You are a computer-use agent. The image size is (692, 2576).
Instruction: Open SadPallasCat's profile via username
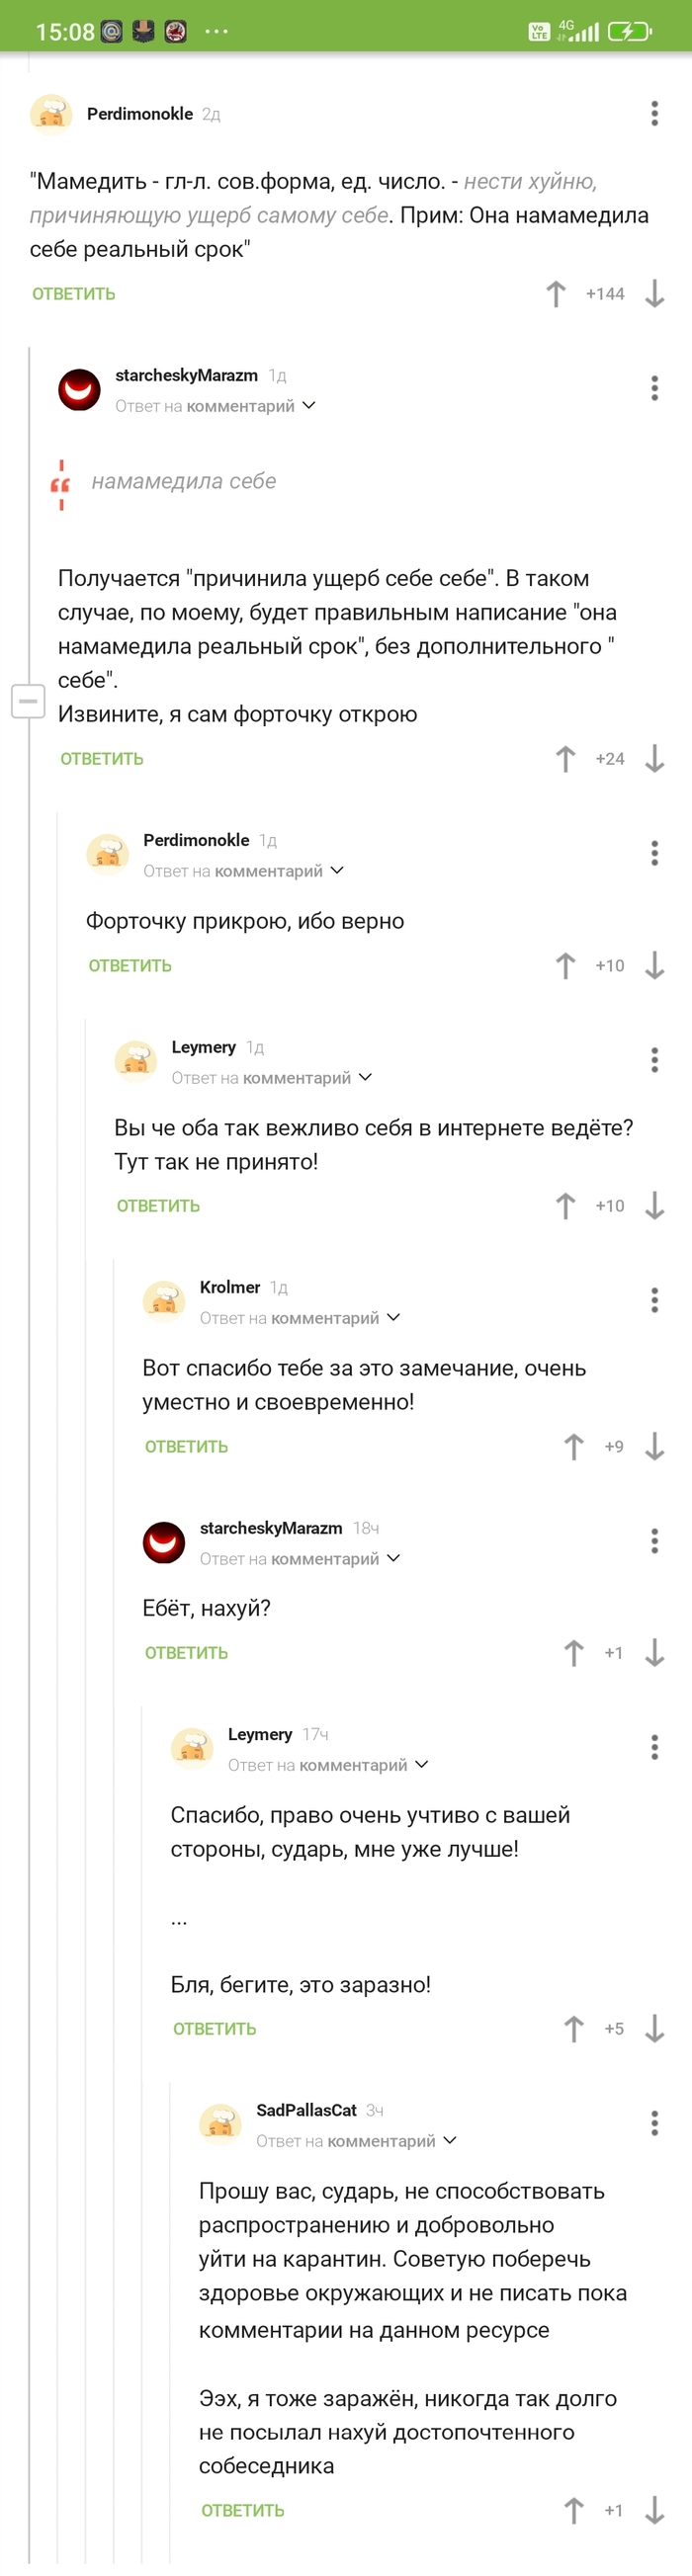pyautogui.click(x=306, y=2110)
